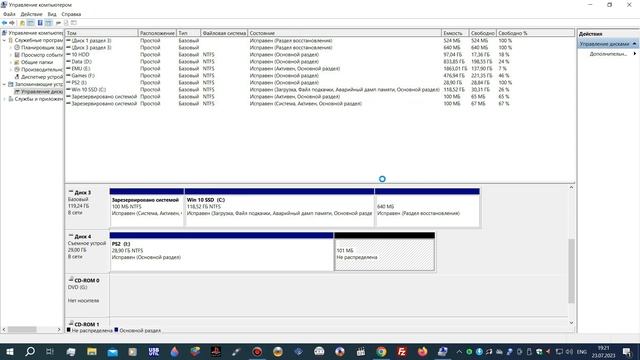
Task: Expand the Просмотр событий node arrow
Action: click(11, 55)
